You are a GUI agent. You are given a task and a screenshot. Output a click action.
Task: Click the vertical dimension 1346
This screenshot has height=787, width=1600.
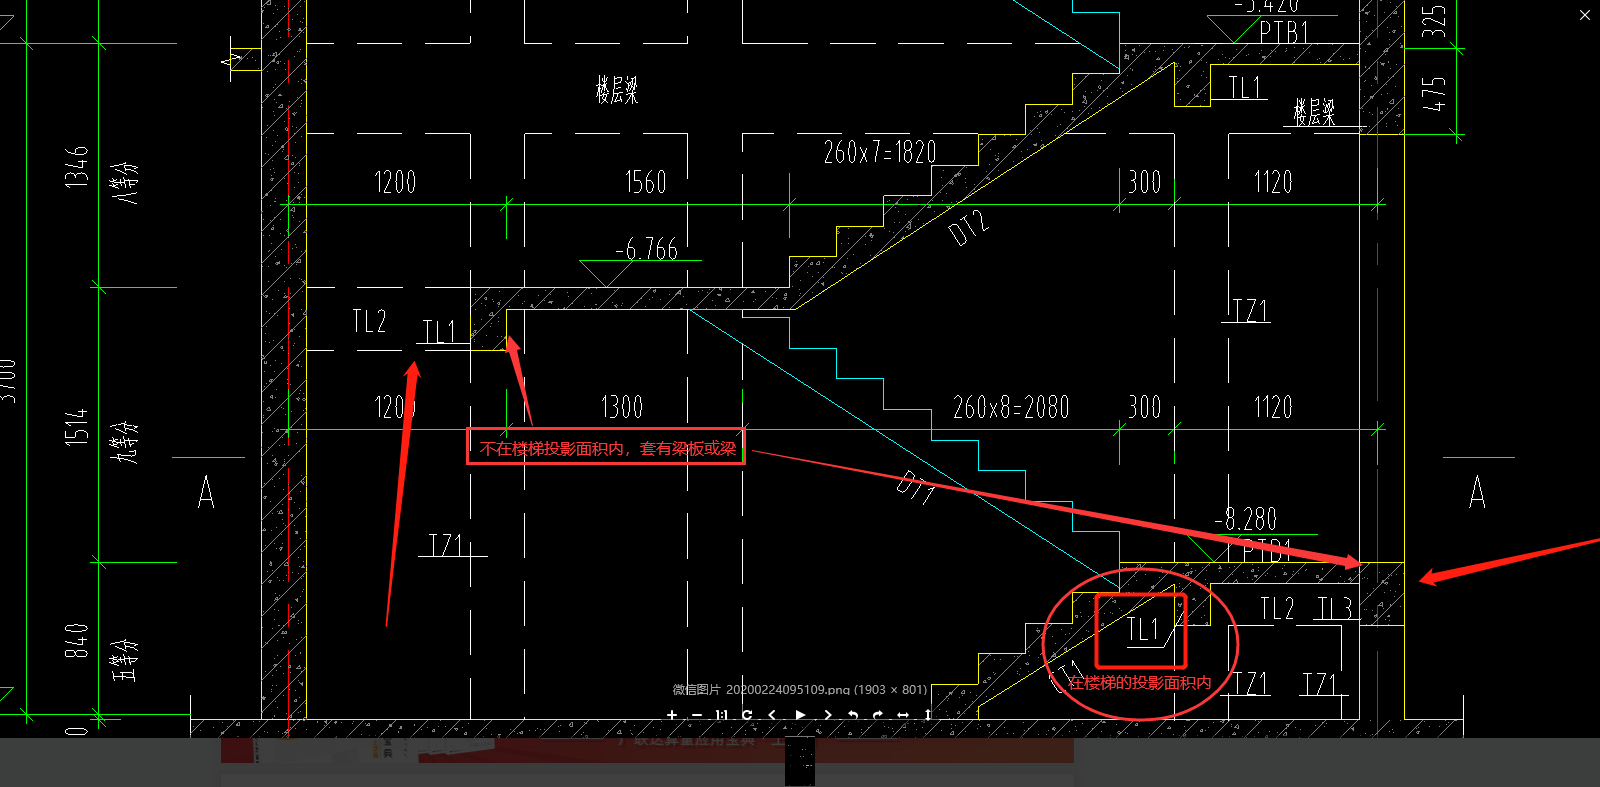pyautogui.click(x=77, y=166)
